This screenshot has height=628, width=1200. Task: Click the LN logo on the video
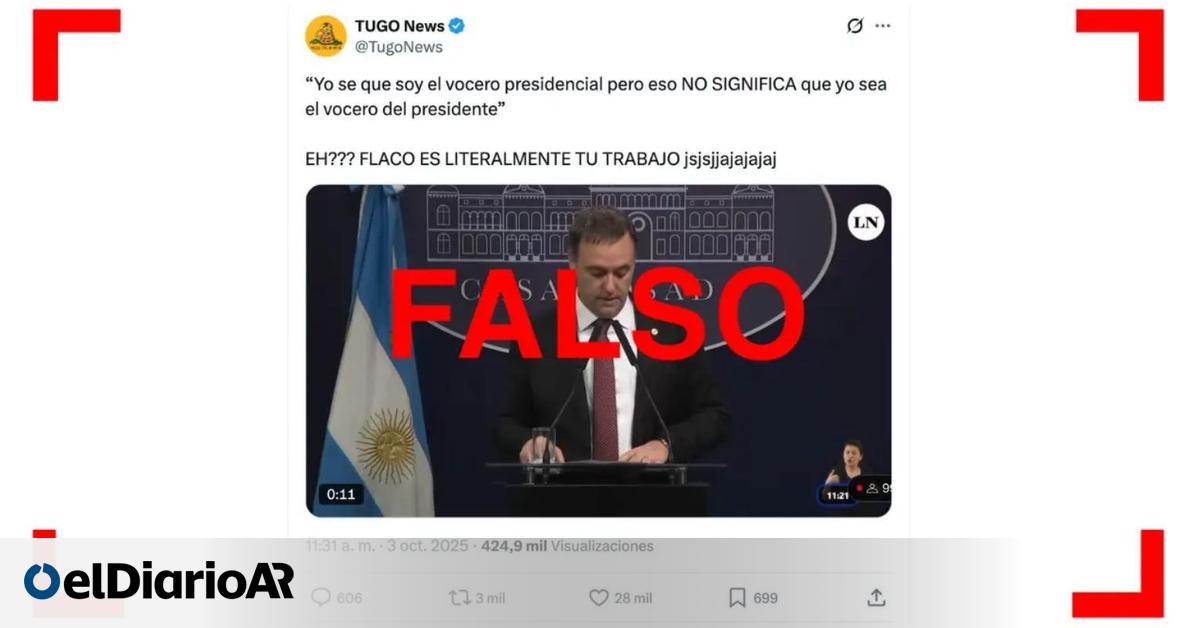tap(866, 223)
